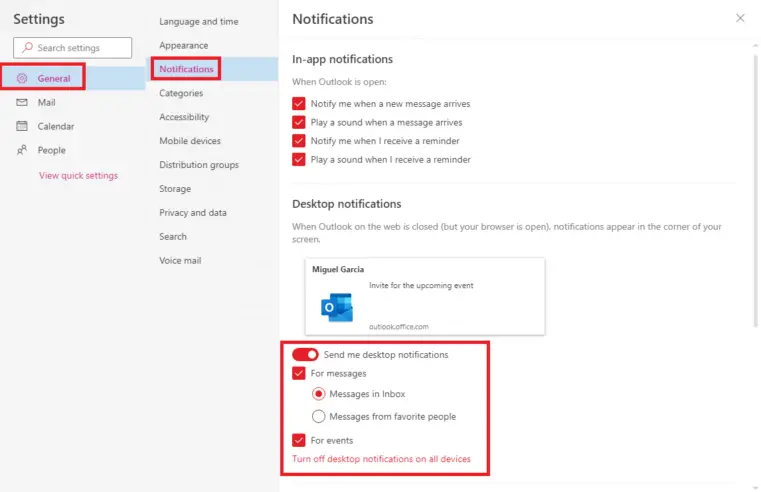
Task: Open the General settings category
Action: tap(73, 78)
